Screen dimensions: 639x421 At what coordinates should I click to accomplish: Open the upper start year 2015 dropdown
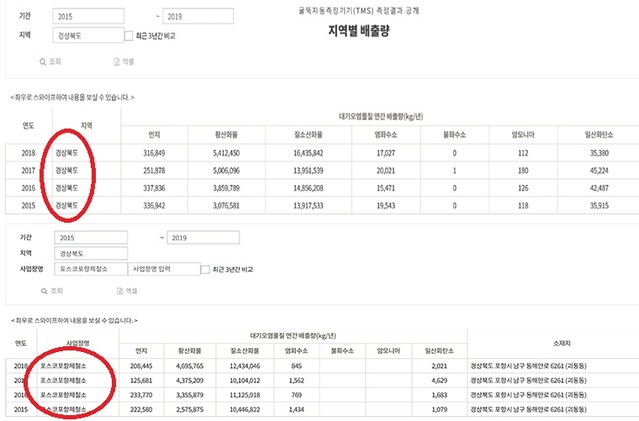(x=88, y=16)
